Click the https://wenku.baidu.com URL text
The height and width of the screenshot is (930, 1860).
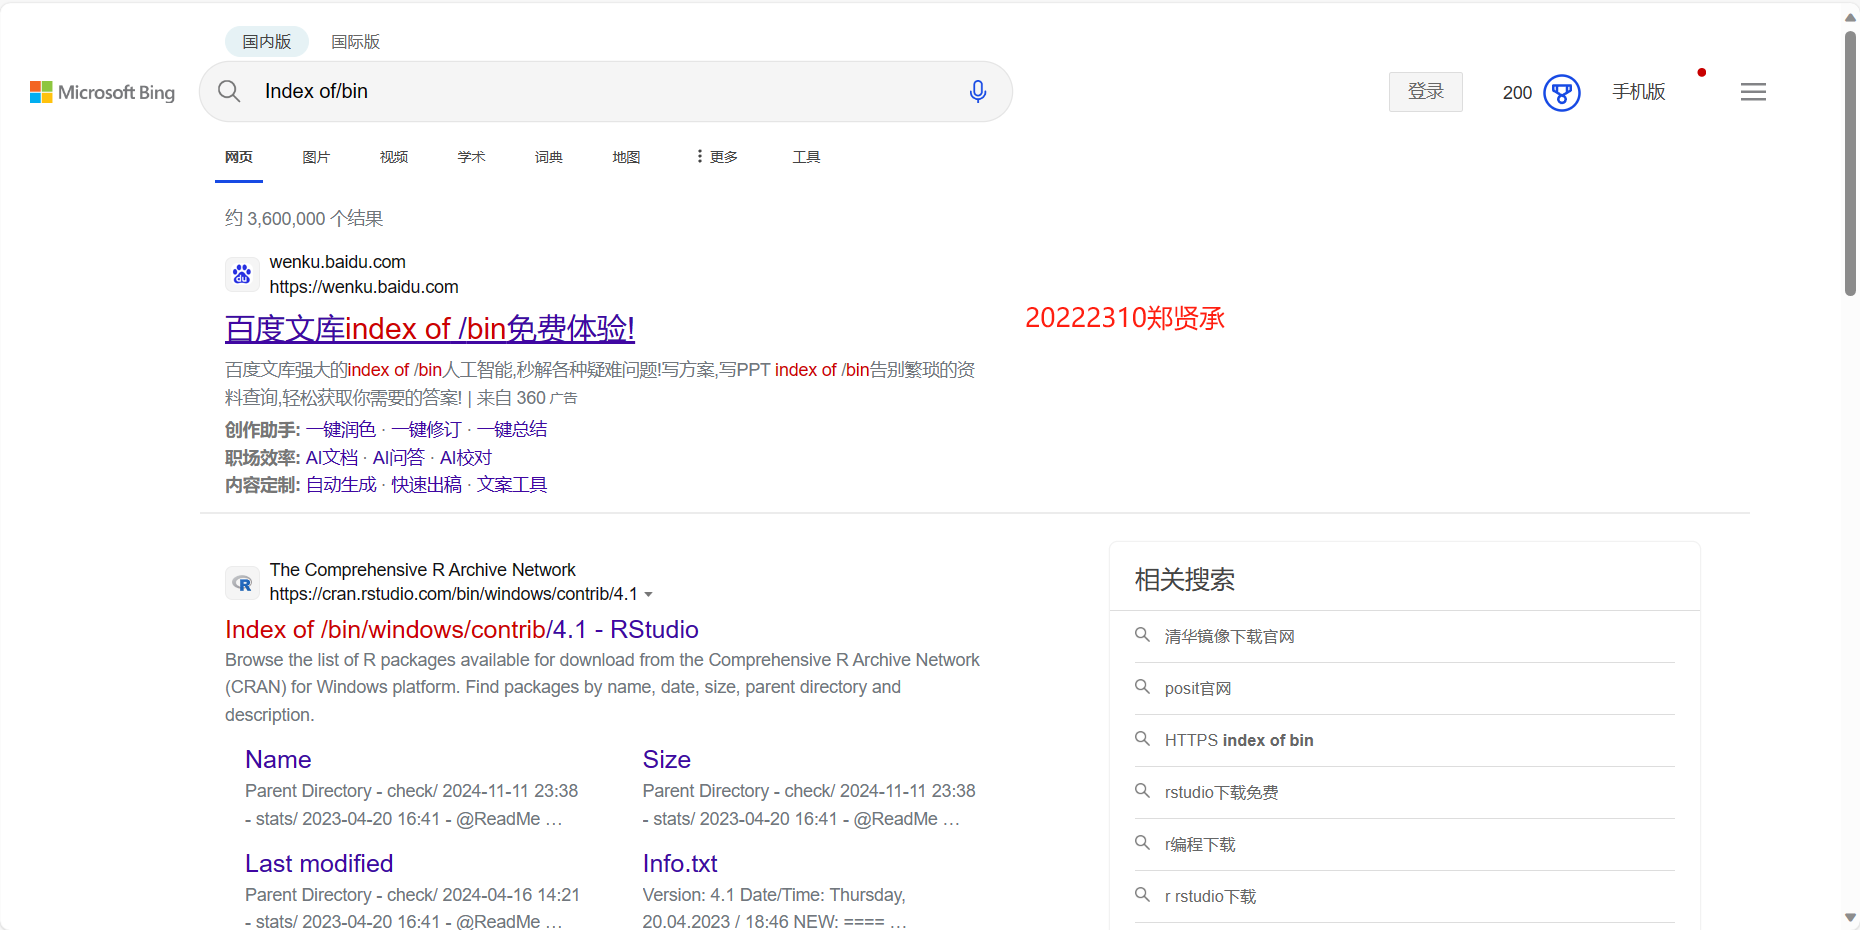[364, 287]
